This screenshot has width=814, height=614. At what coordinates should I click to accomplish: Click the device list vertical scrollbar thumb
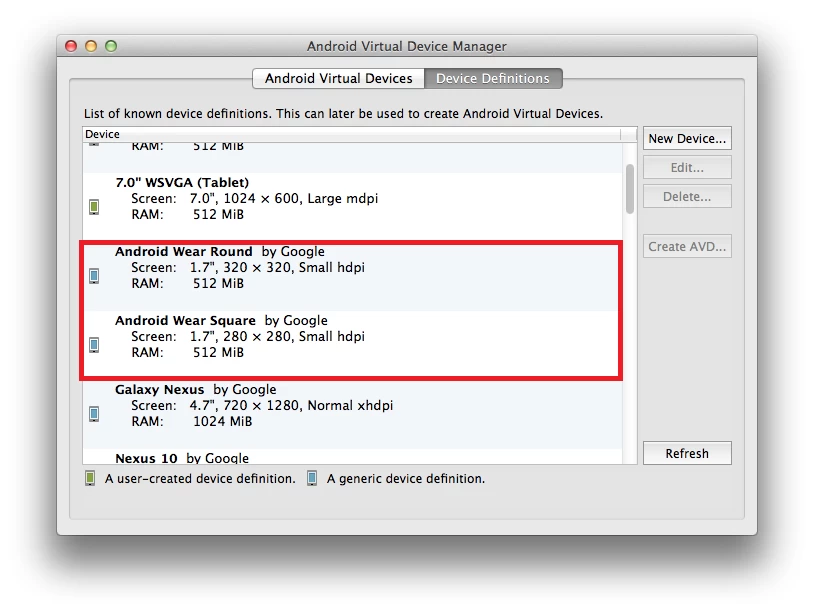630,189
